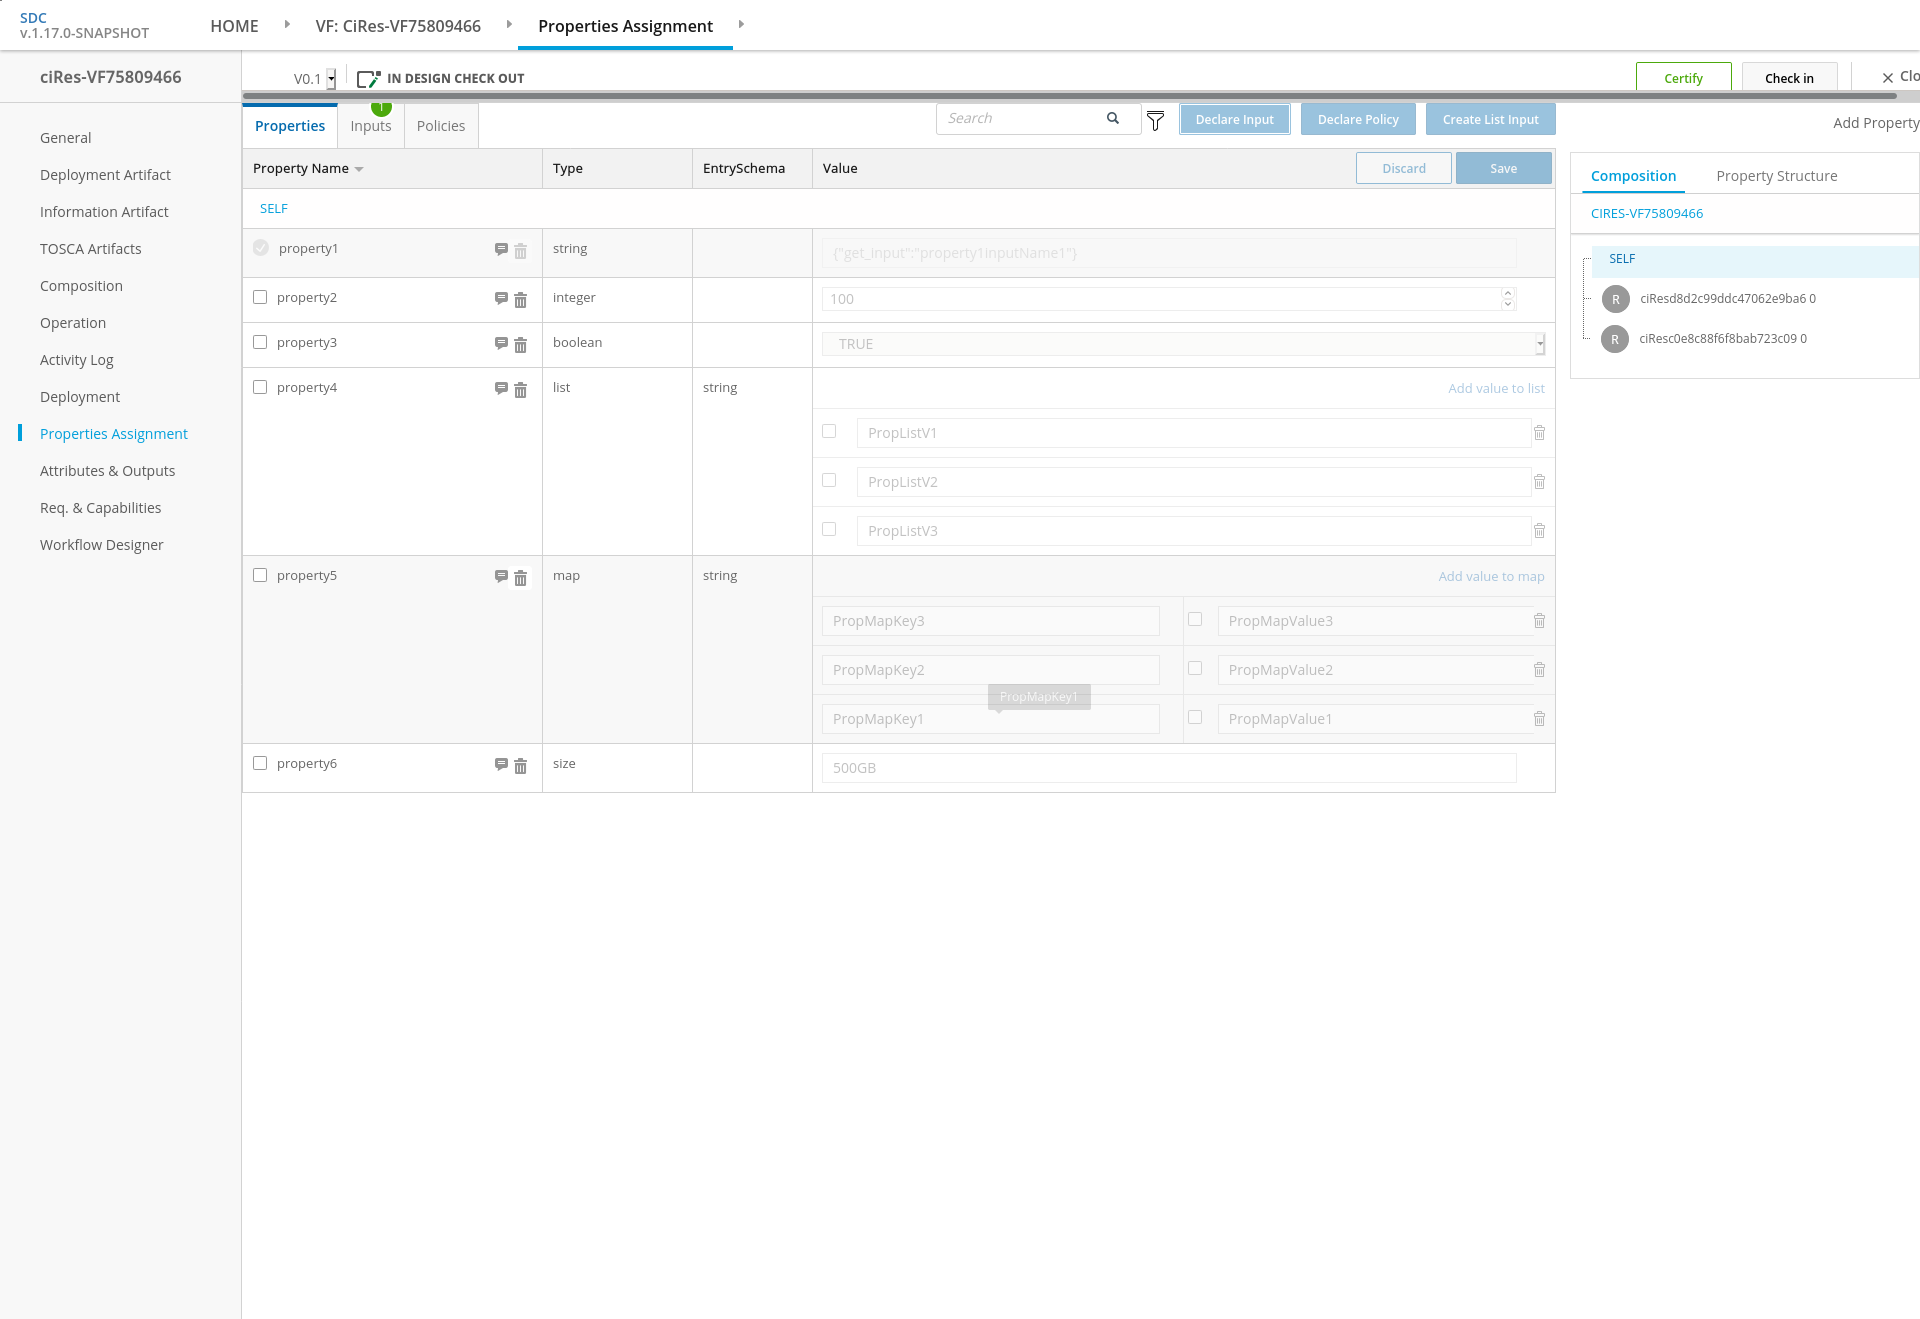Click the green Inputs notification badge
Image resolution: width=1920 pixels, height=1319 pixels.
(381, 108)
